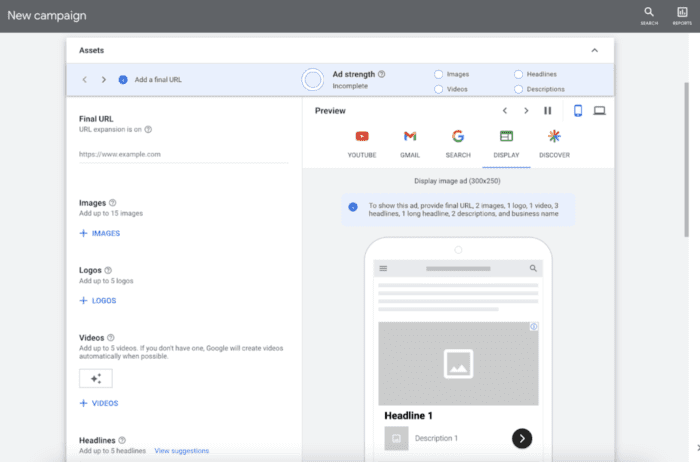Go to next preview with right chevron
This screenshot has height=462, width=700.
(526, 110)
